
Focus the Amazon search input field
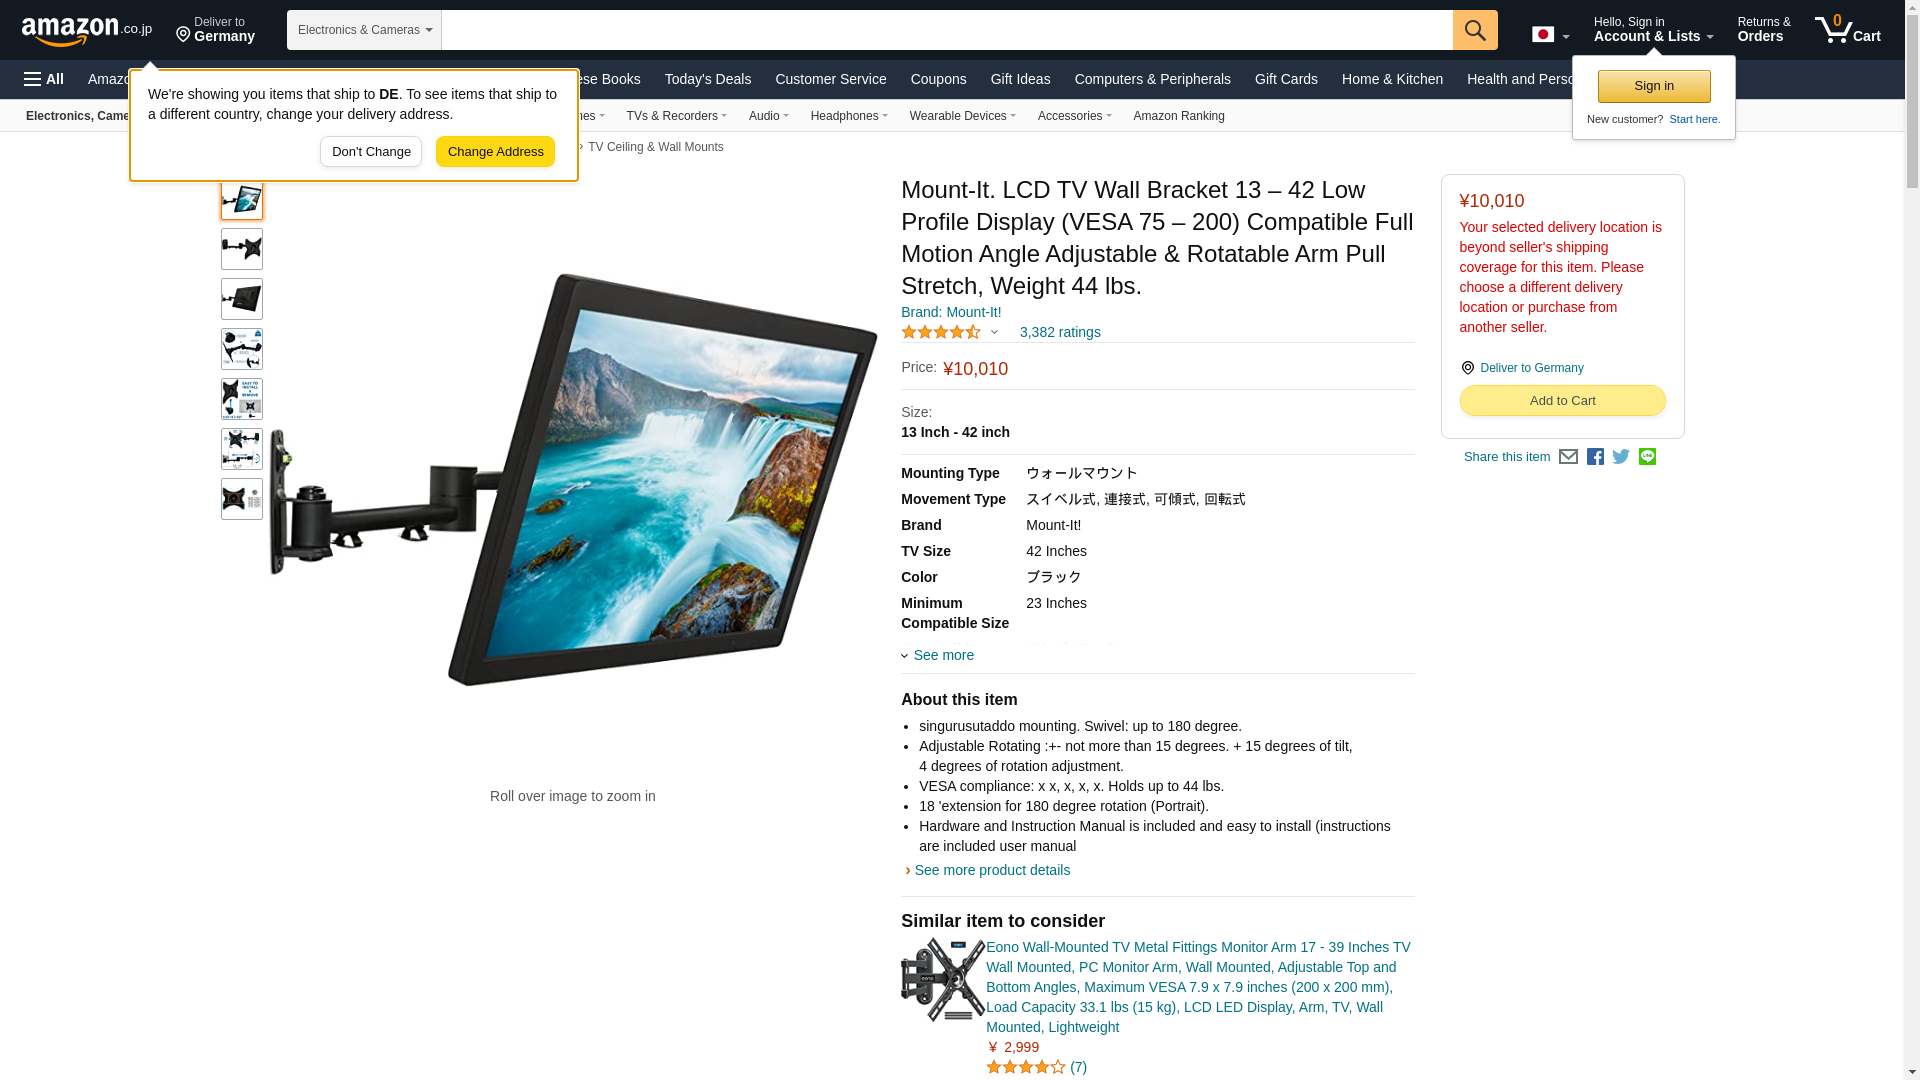click(947, 30)
